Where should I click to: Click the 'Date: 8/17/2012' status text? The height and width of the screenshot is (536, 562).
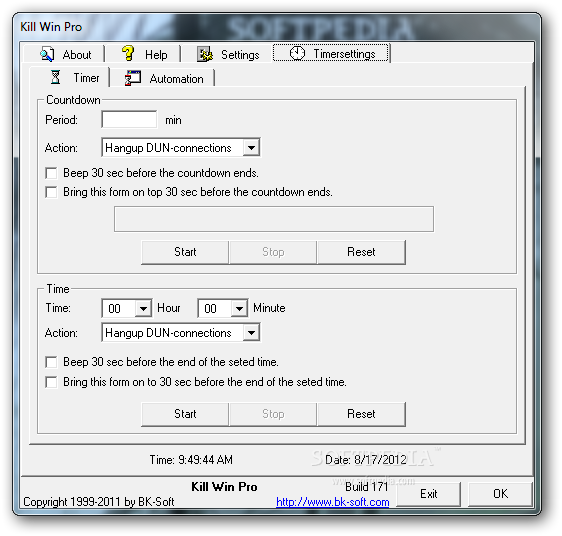tap(366, 460)
